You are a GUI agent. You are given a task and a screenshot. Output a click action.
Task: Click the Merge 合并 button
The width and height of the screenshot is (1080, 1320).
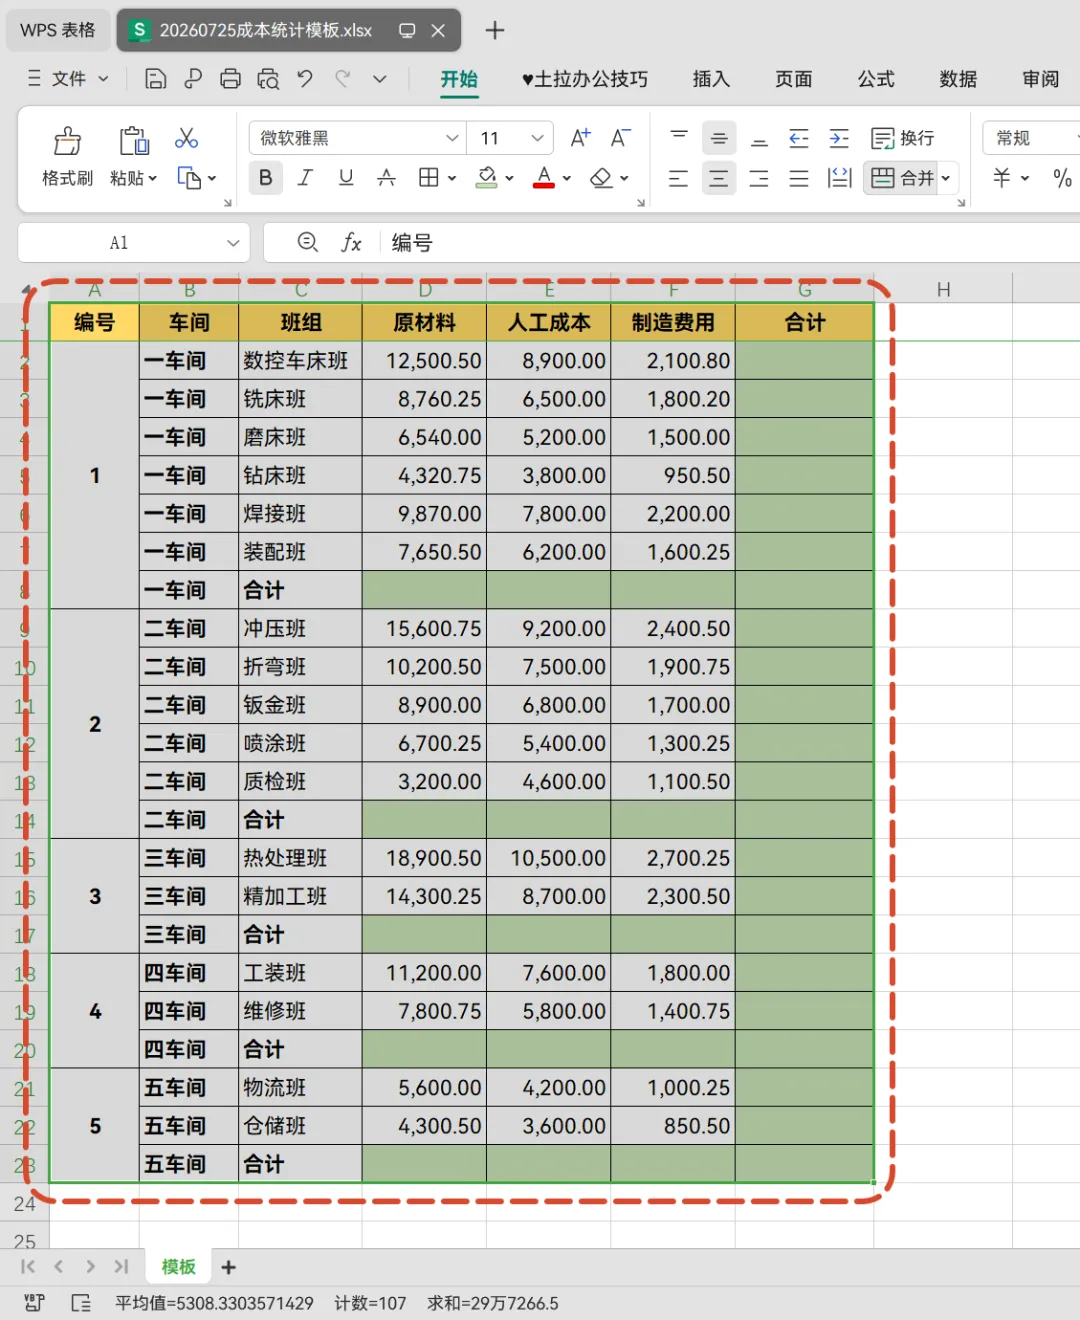[x=901, y=178]
